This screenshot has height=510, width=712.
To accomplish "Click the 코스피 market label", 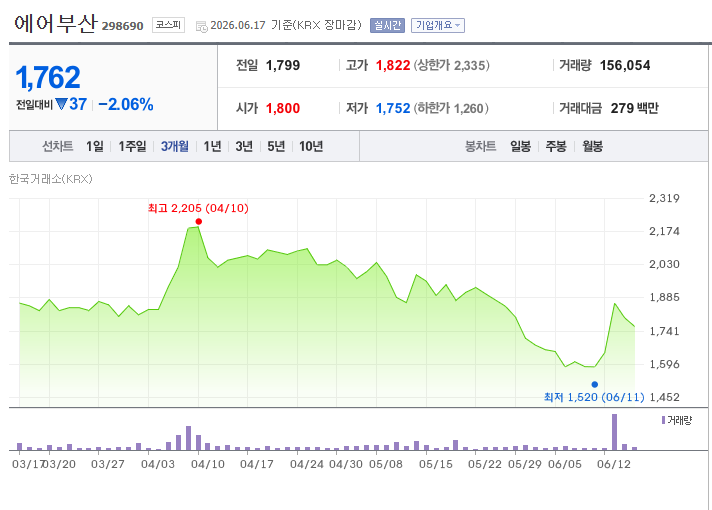I will coord(168,25).
